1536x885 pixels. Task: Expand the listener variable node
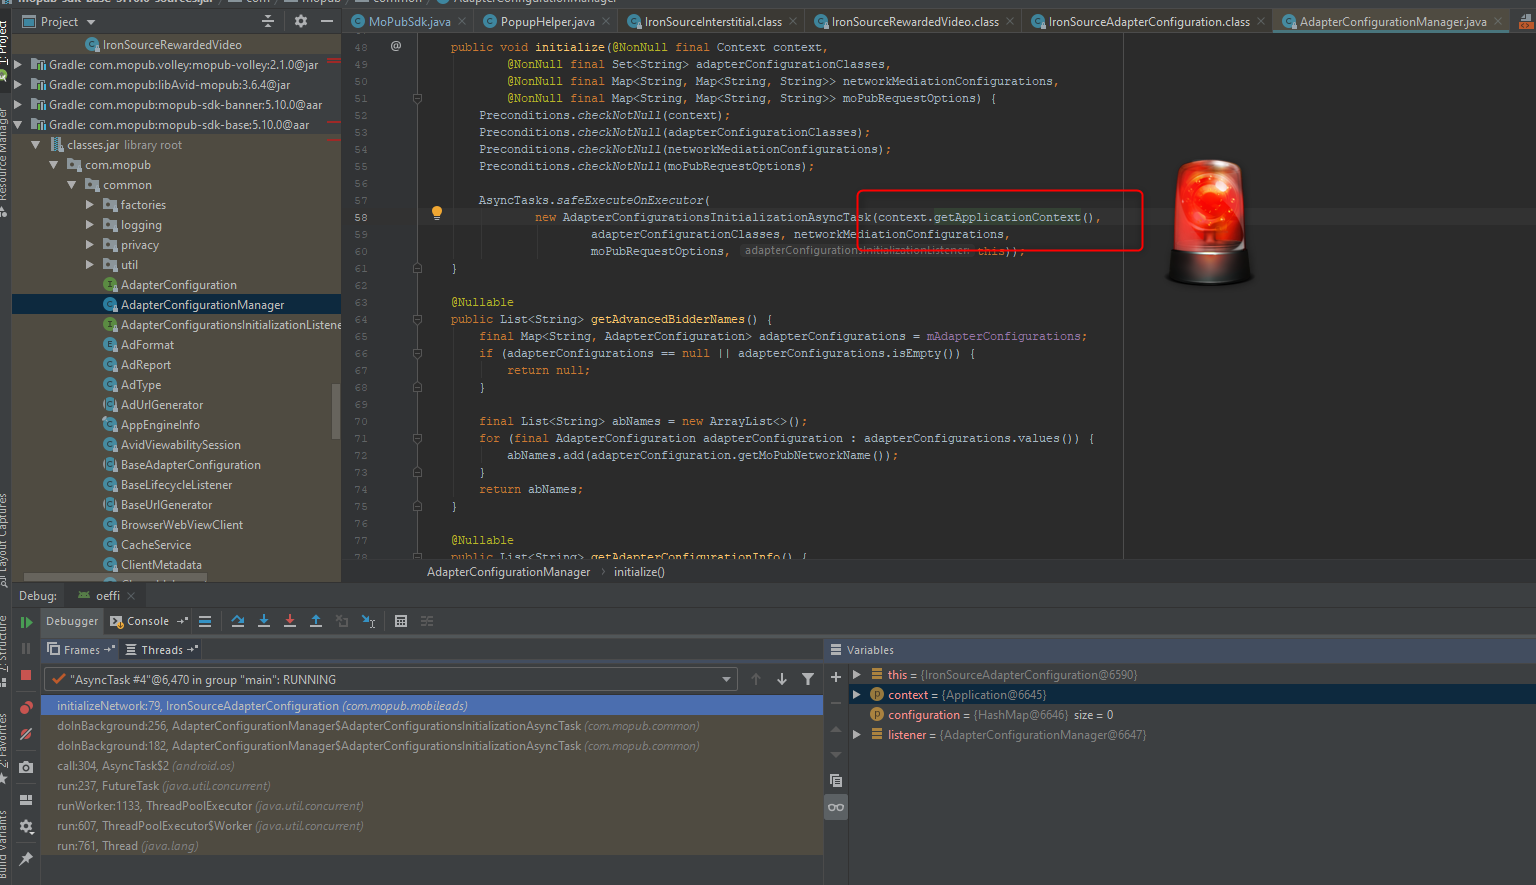coord(857,735)
